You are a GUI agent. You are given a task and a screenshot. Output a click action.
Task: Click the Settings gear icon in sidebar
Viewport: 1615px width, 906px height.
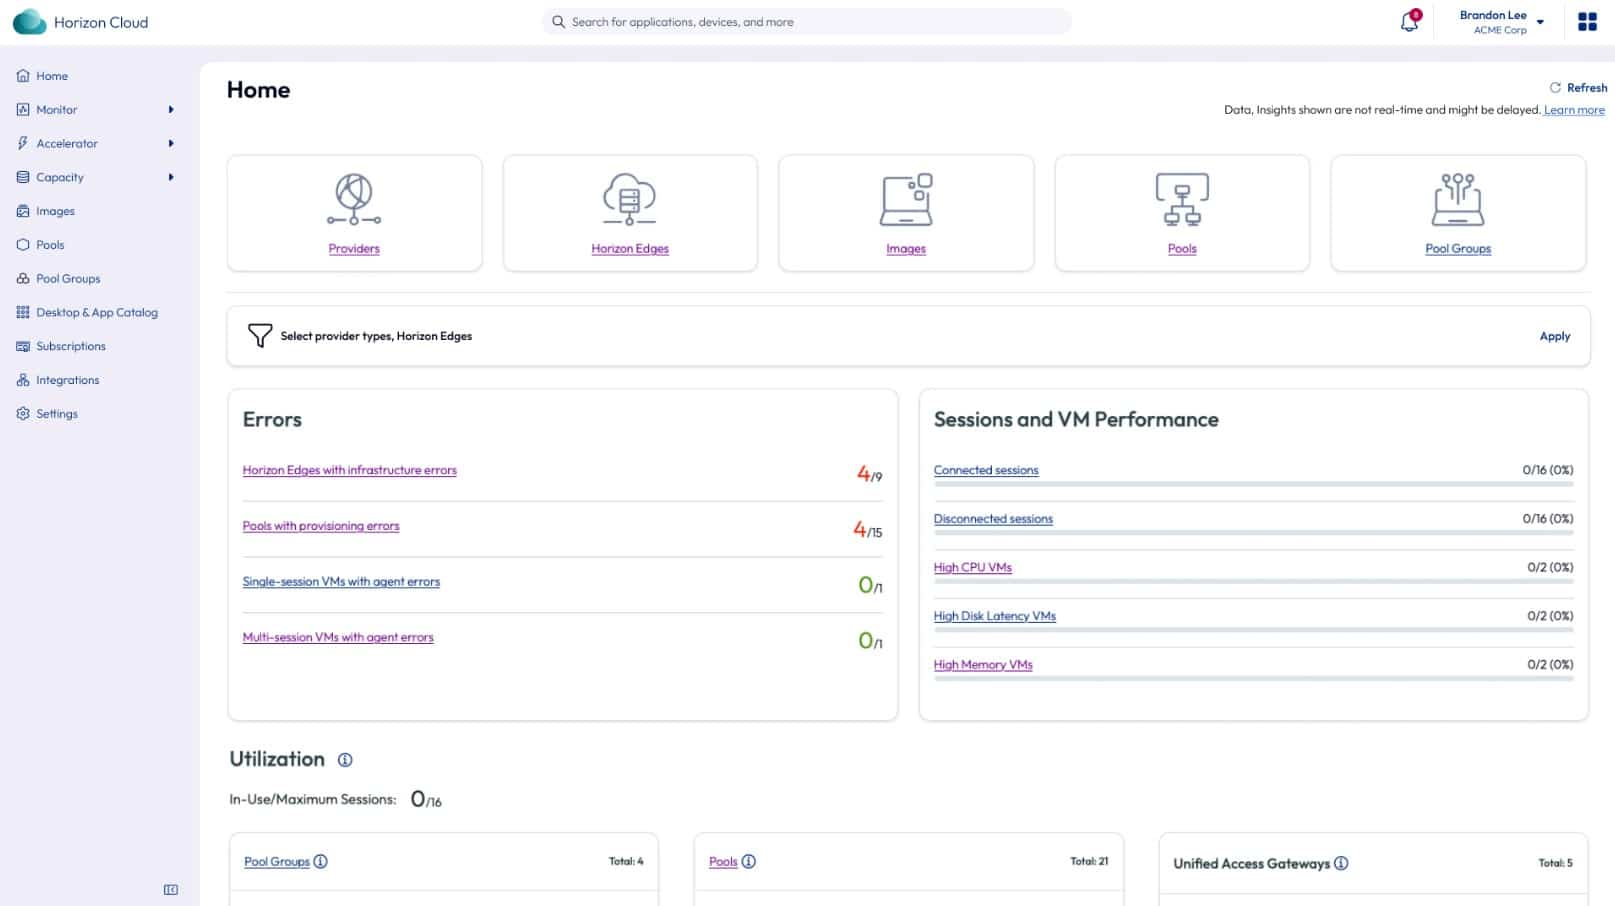point(23,414)
